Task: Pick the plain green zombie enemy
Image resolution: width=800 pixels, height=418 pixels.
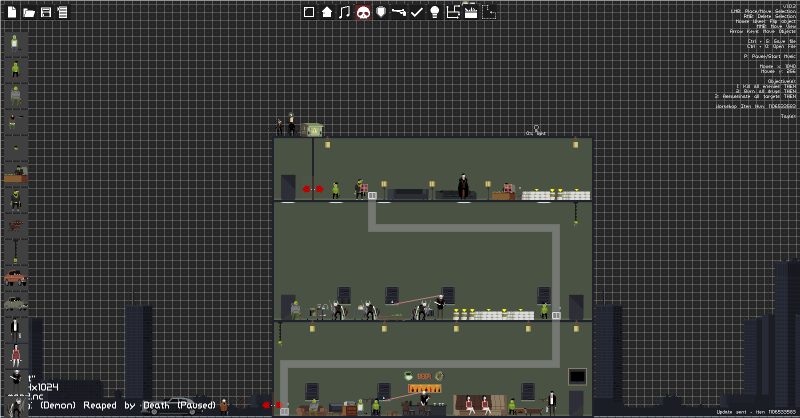Action: coord(15,69)
